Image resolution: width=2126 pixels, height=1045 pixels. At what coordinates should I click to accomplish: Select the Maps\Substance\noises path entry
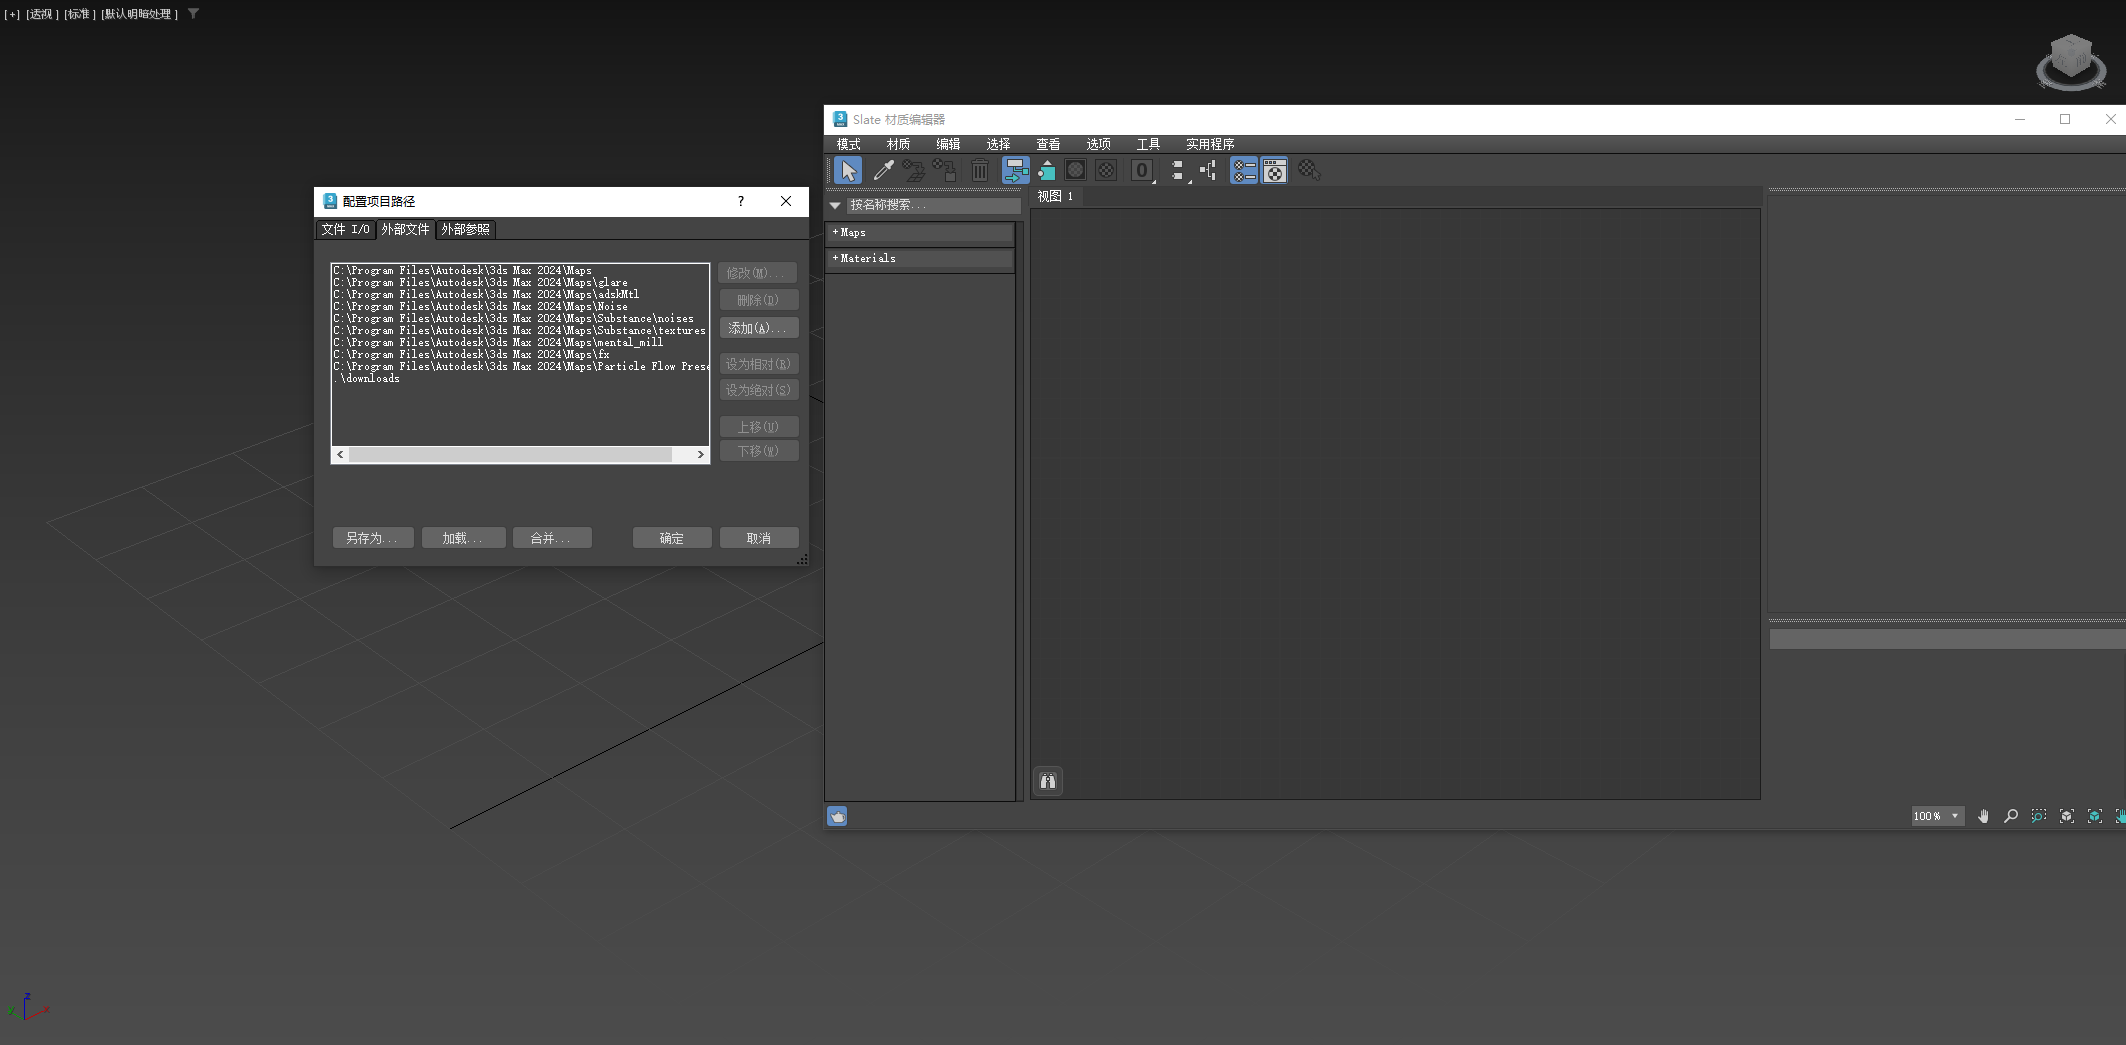520,319
